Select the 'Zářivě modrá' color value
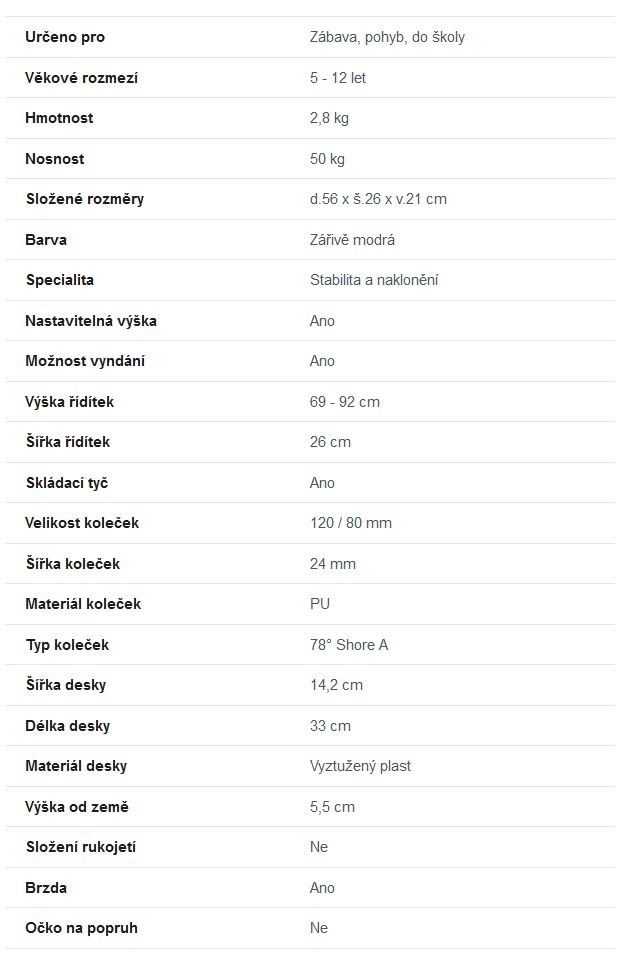Image resolution: width=626 pixels, height=960 pixels. [x=352, y=240]
